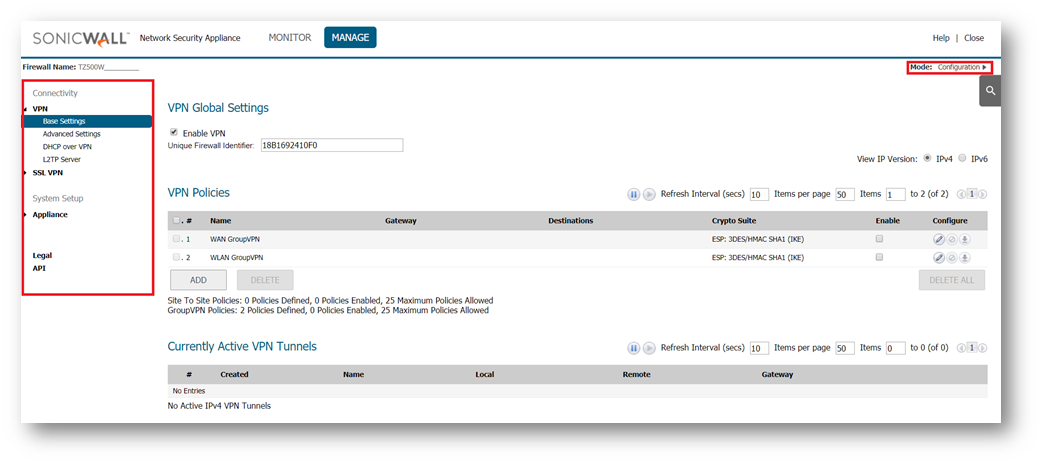Click the DELETE policy button

(265, 280)
